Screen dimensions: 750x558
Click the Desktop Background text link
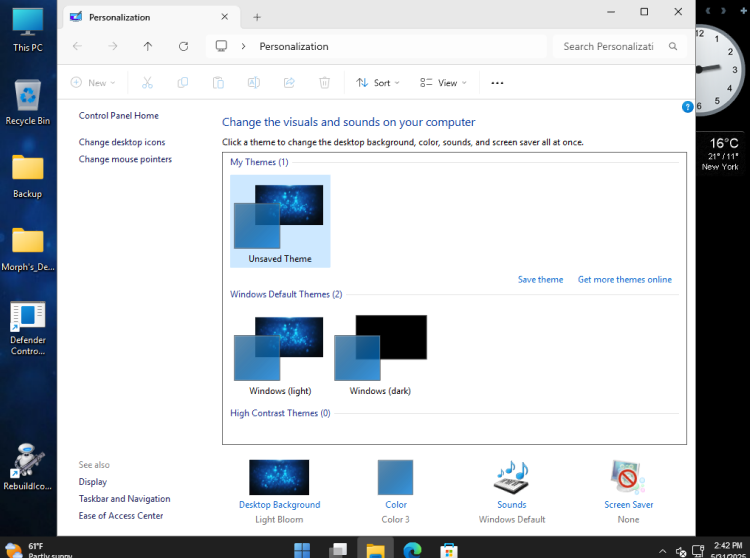[279, 504]
